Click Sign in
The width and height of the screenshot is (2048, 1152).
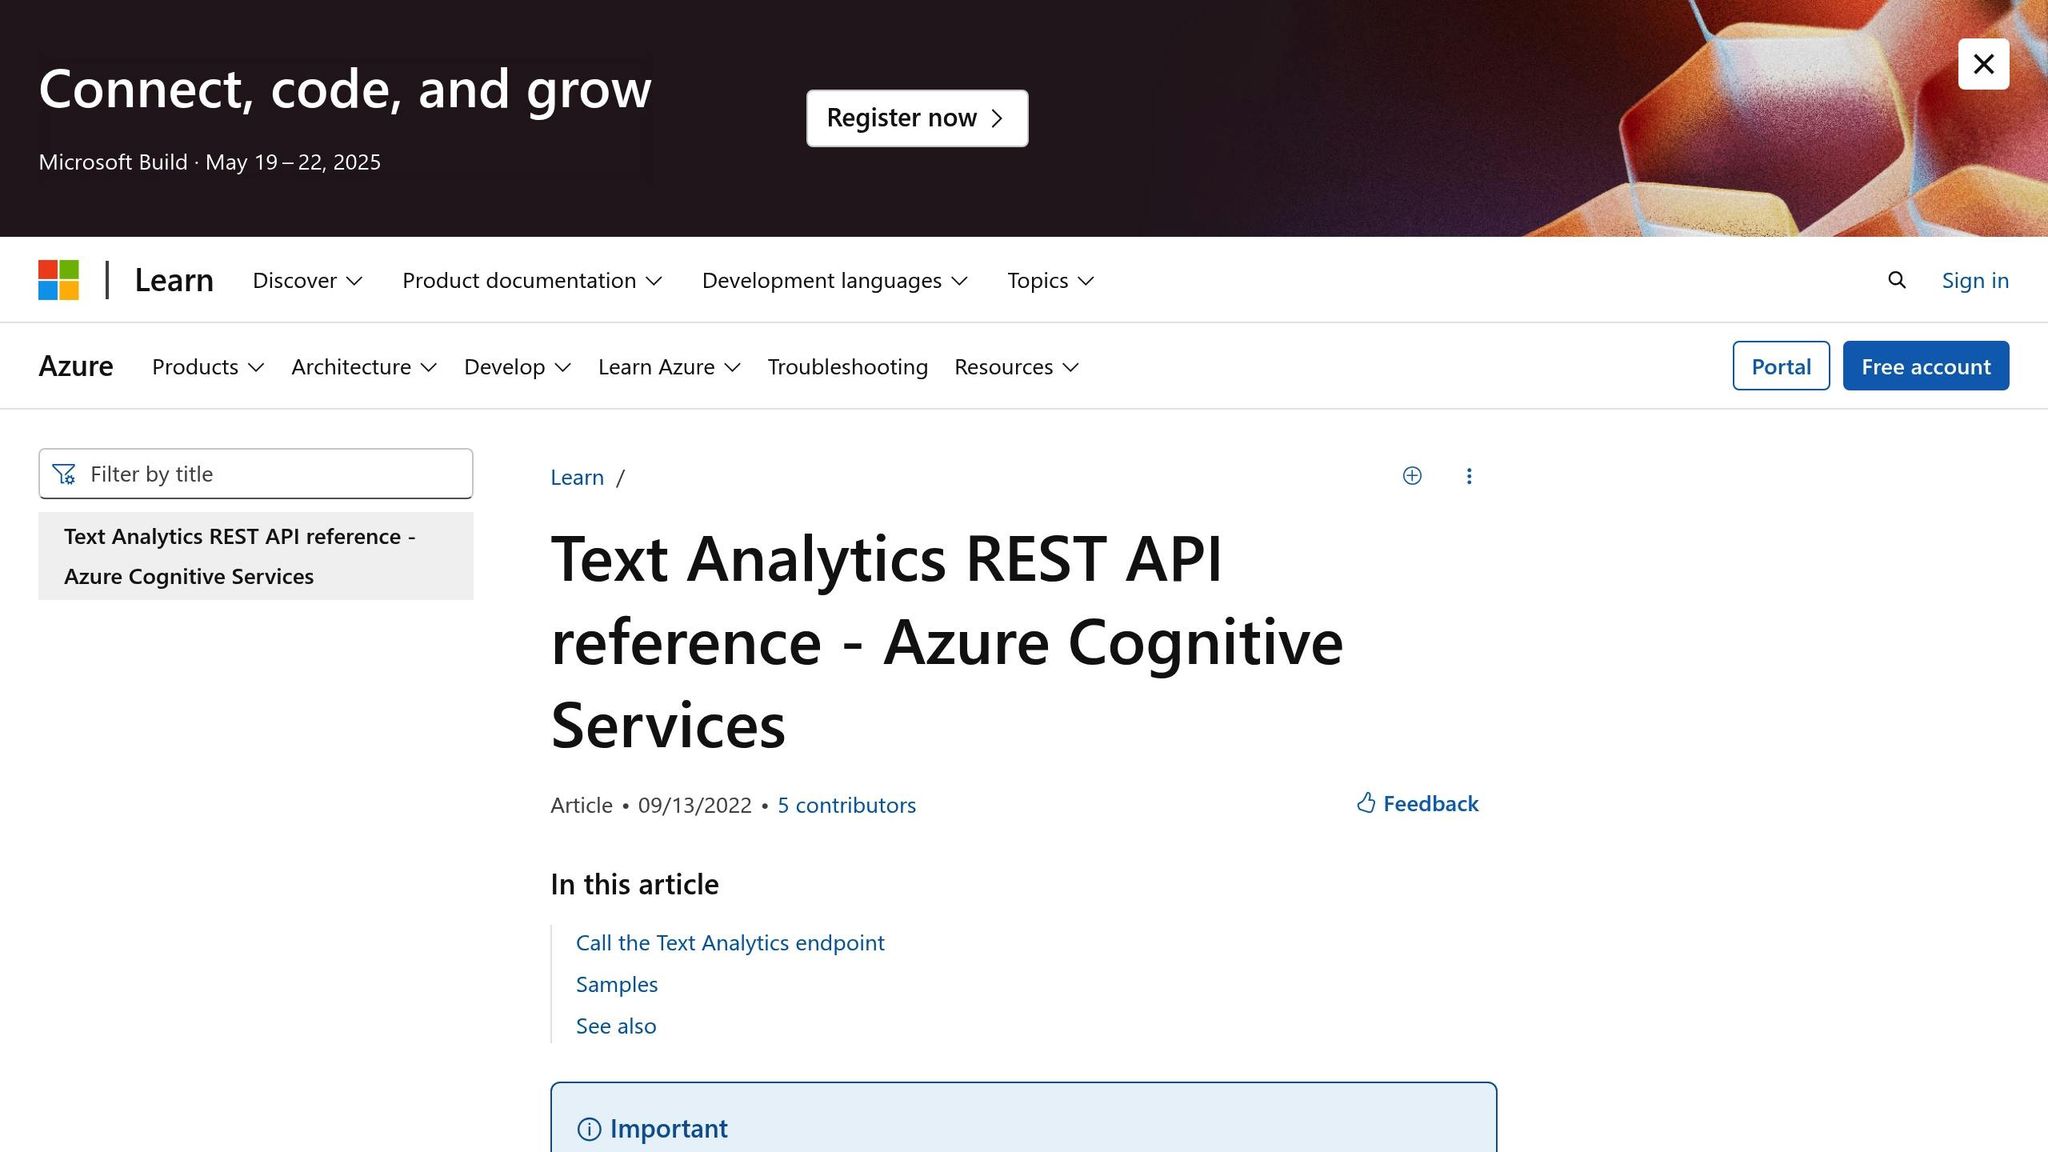click(x=1975, y=281)
